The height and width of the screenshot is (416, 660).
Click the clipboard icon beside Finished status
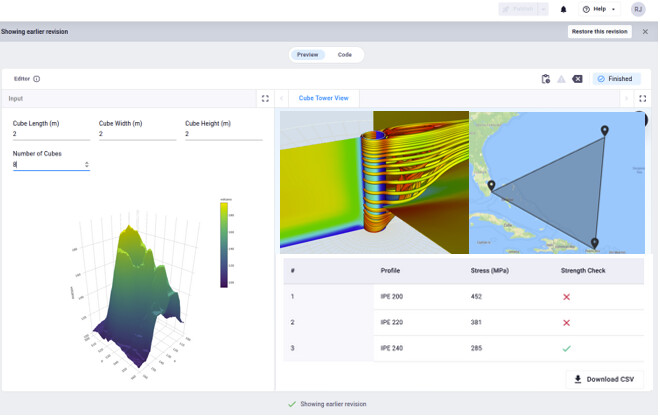pyautogui.click(x=545, y=79)
